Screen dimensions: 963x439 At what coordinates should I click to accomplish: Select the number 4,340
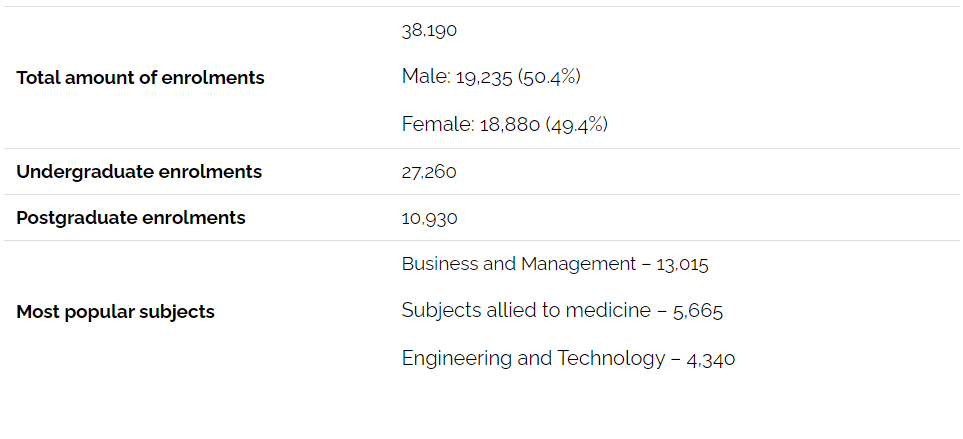pos(711,358)
